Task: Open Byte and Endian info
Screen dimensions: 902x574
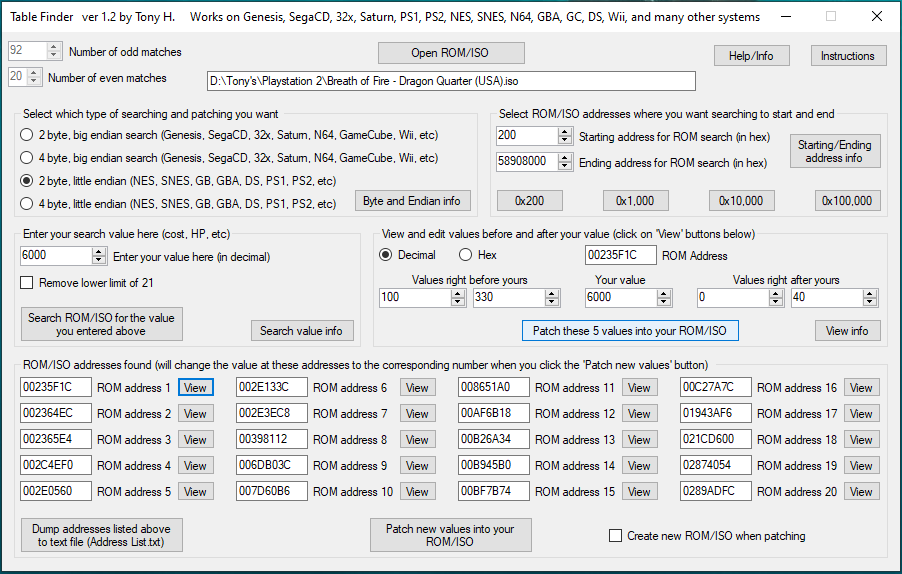Action: (x=412, y=201)
